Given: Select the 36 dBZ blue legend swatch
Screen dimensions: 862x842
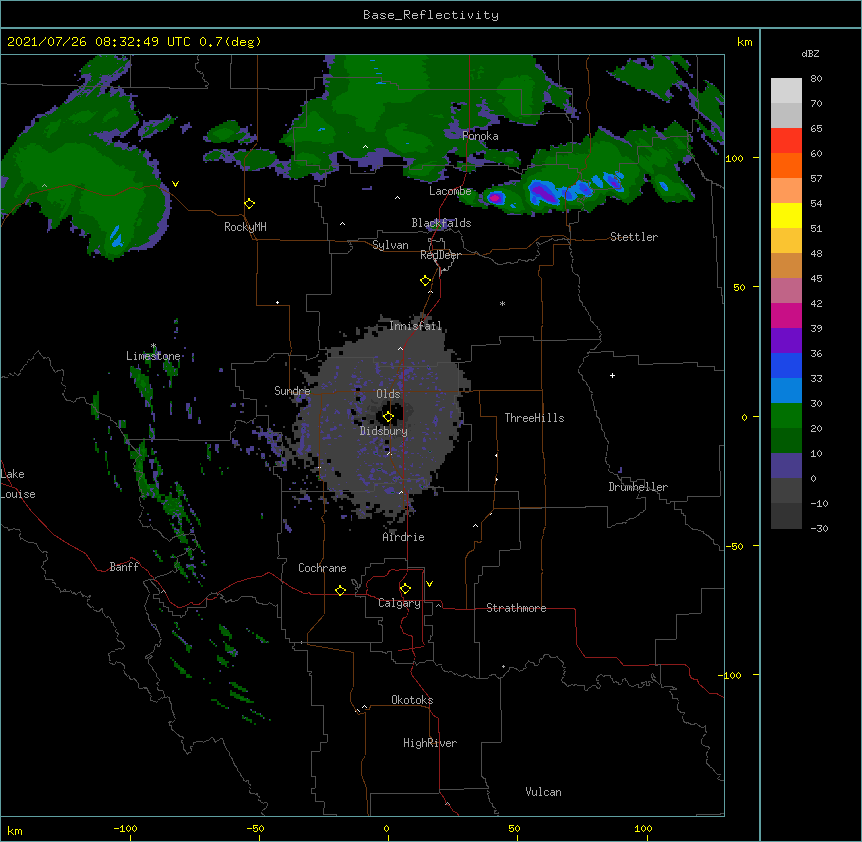Looking at the screenshot, I should coord(786,365).
